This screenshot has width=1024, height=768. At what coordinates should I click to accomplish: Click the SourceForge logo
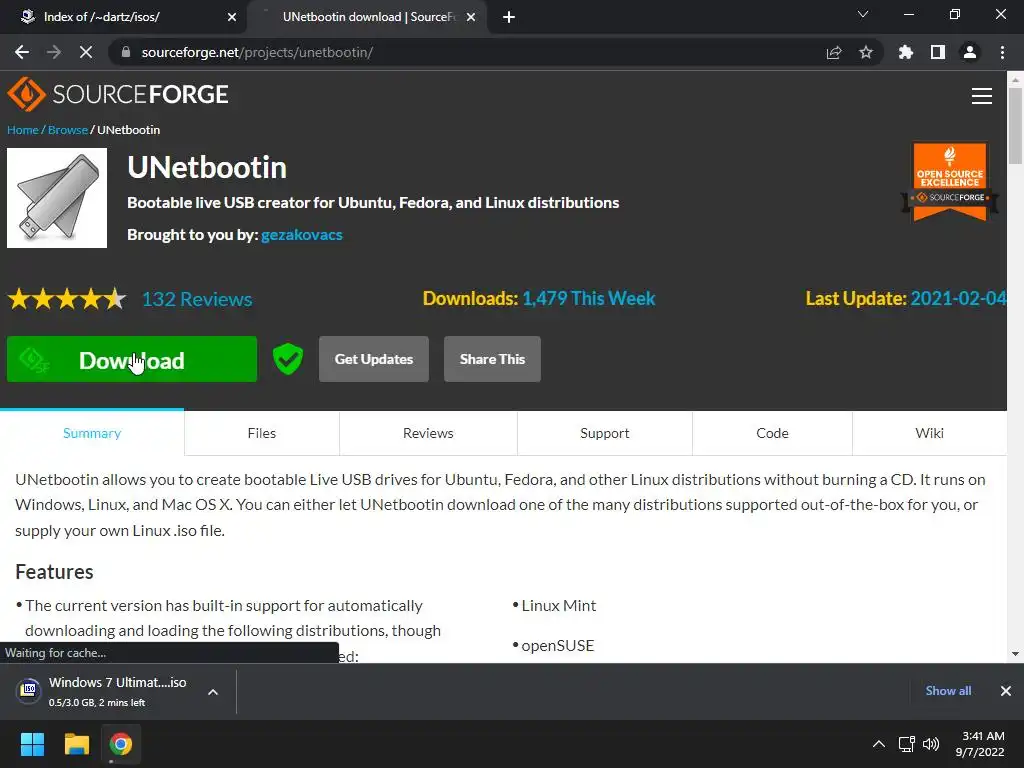[118, 95]
